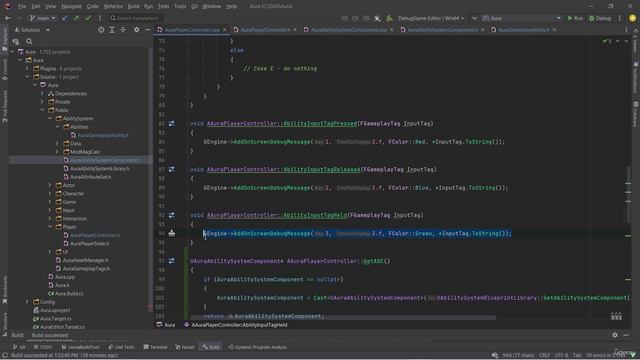Collapse the Public folder
This screenshot has width=640, height=360.
point(42,110)
